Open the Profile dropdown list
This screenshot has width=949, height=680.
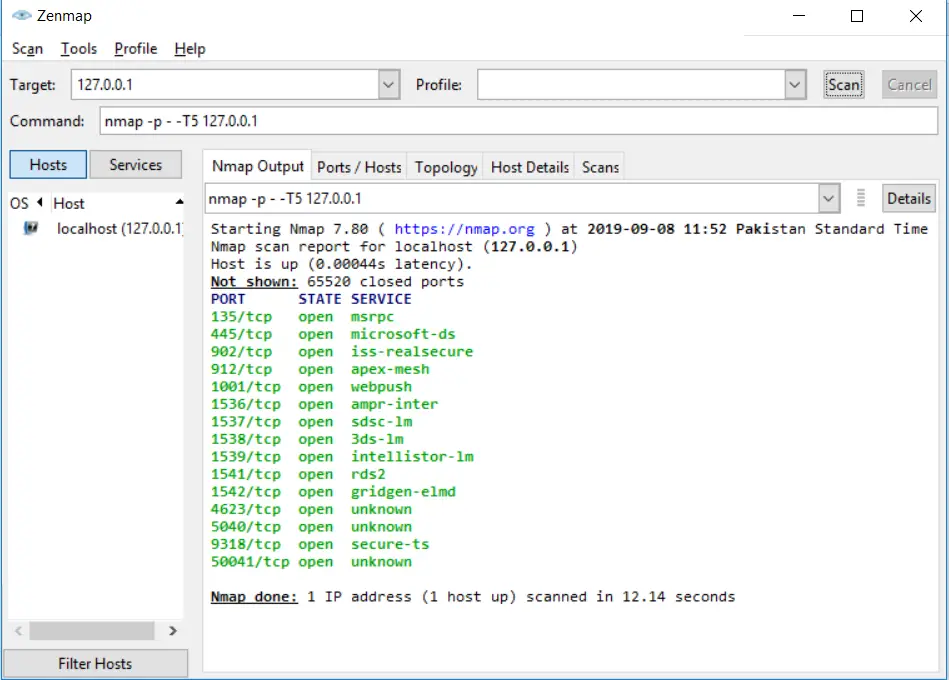pyautogui.click(x=795, y=85)
